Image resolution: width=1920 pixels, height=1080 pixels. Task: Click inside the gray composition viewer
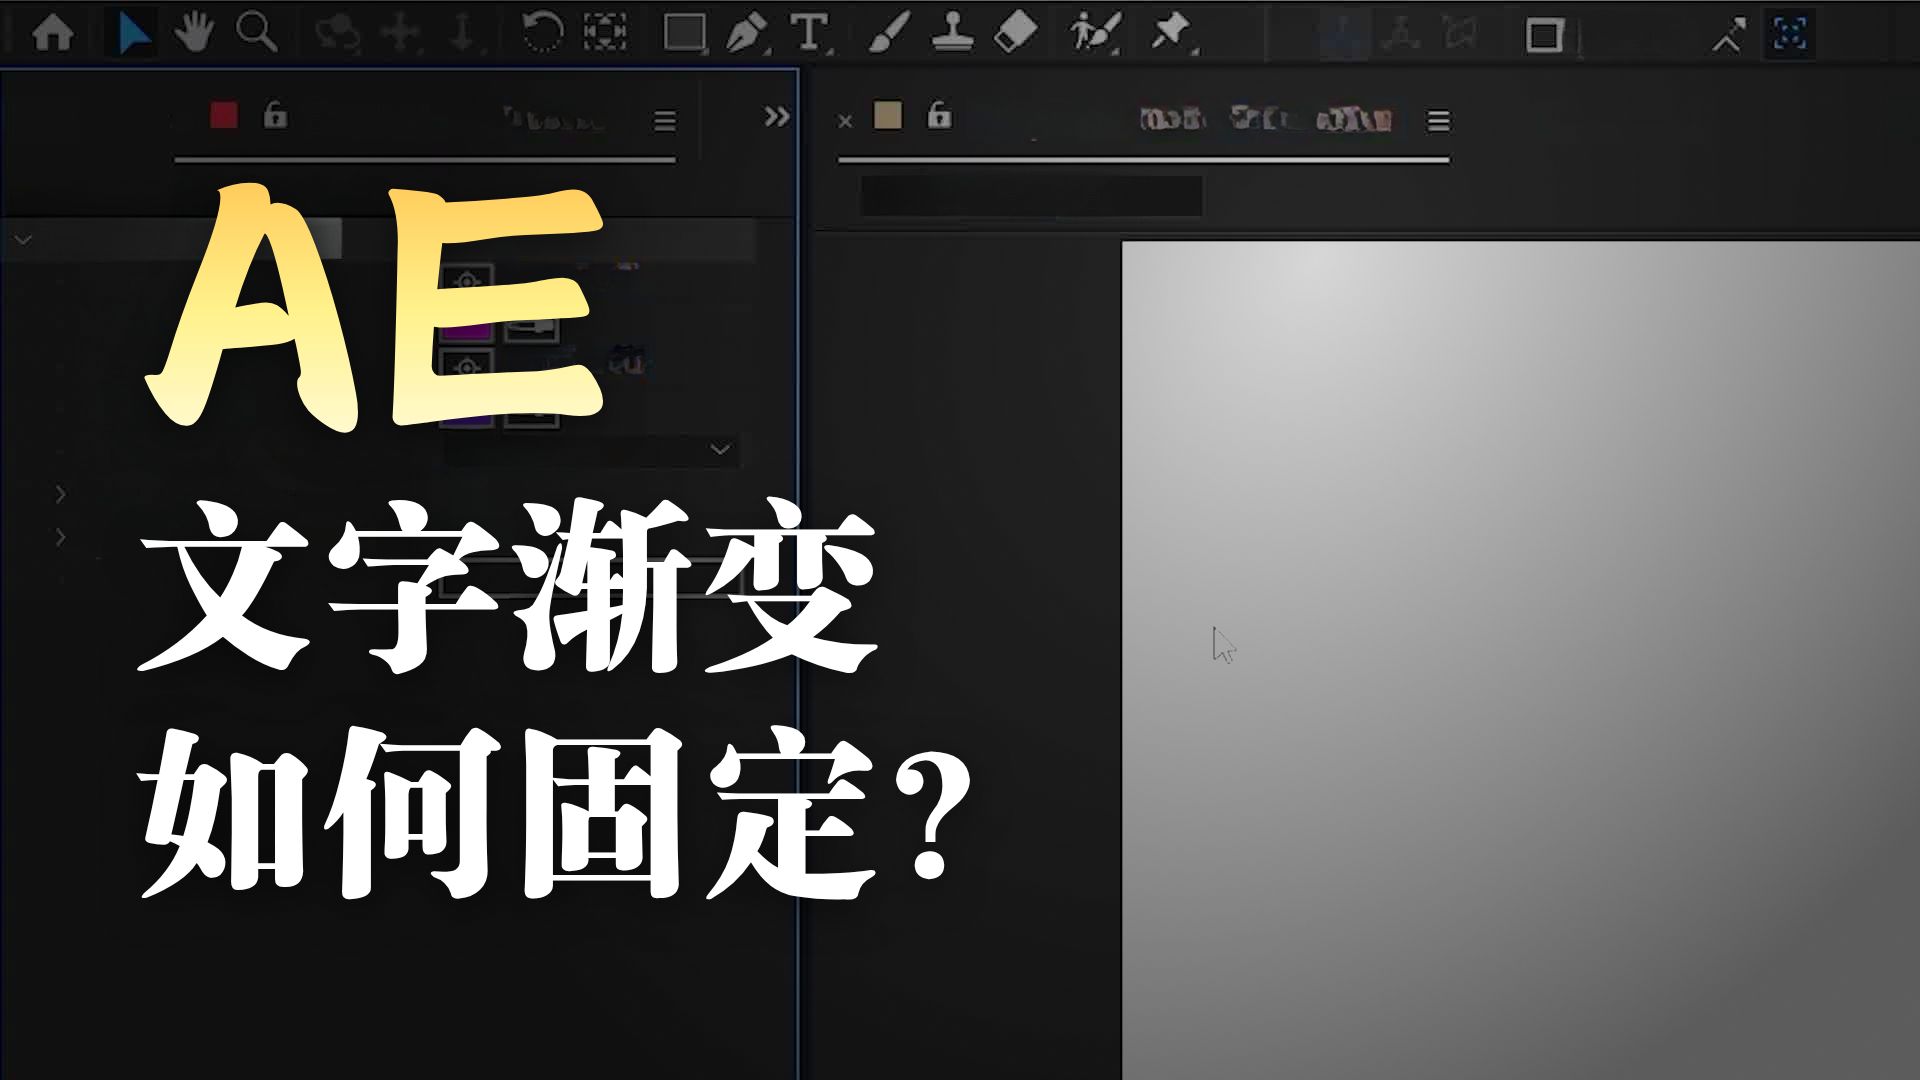coord(1520,660)
